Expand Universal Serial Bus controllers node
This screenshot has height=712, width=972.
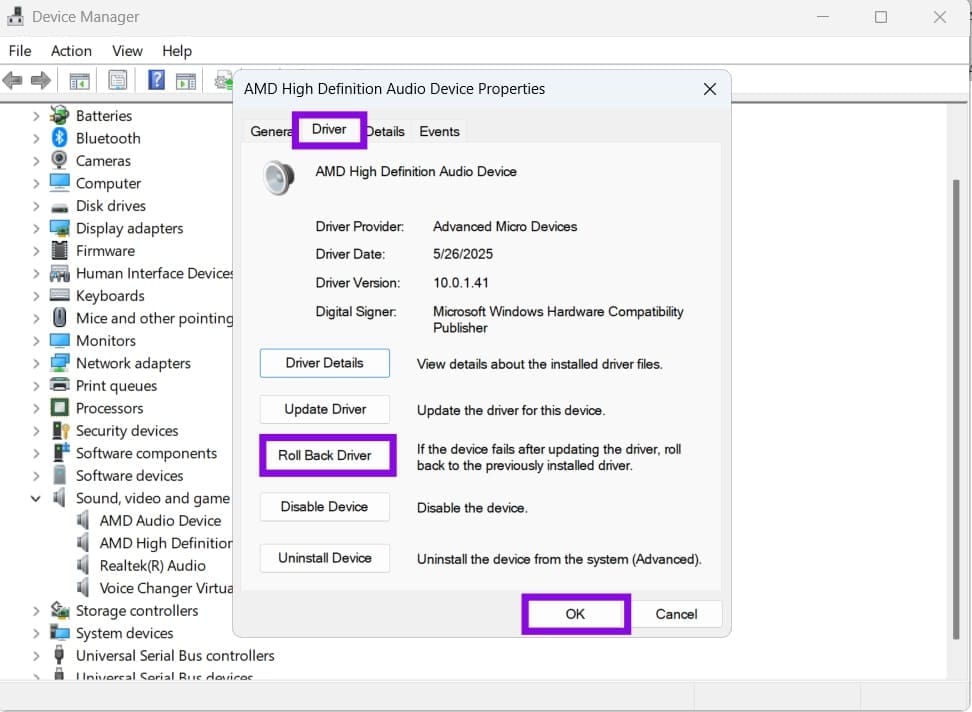(36, 656)
